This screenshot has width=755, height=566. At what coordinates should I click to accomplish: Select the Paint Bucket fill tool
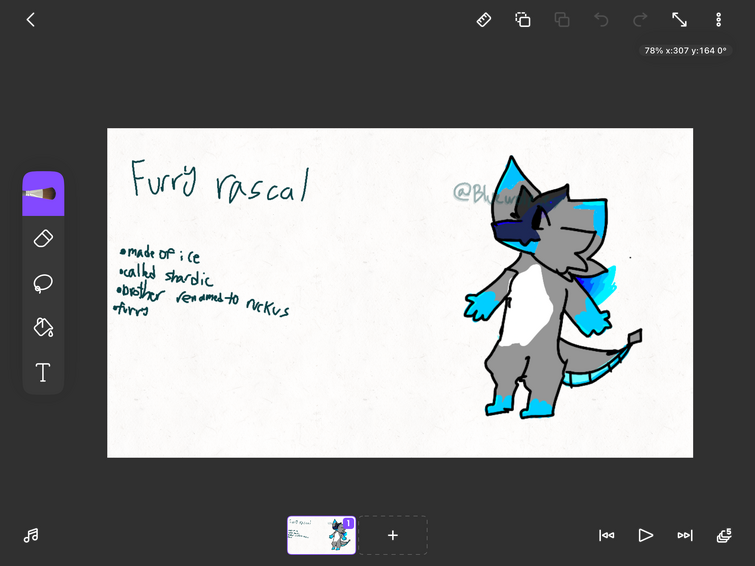[43, 327]
